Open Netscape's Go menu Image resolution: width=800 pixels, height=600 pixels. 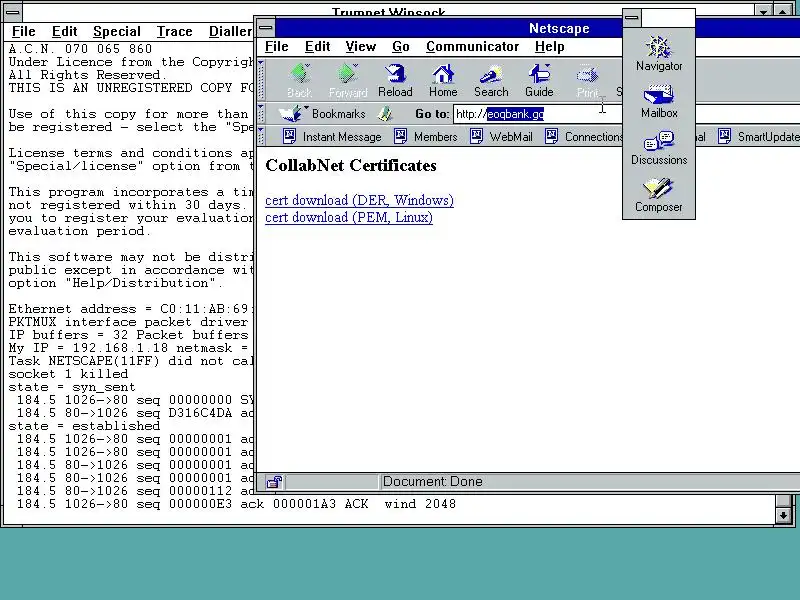[x=401, y=46]
